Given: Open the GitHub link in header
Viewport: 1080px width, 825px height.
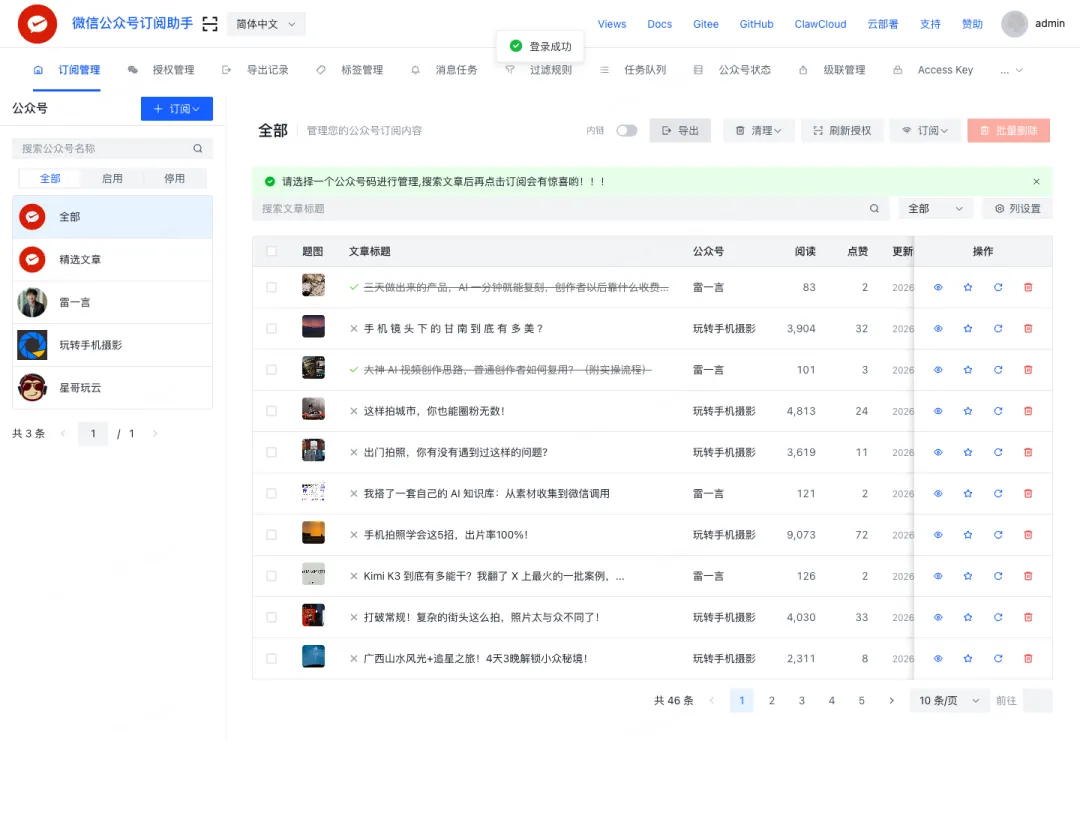Looking at the screenshot, I should pyautogui.click(x=756, y=24).
